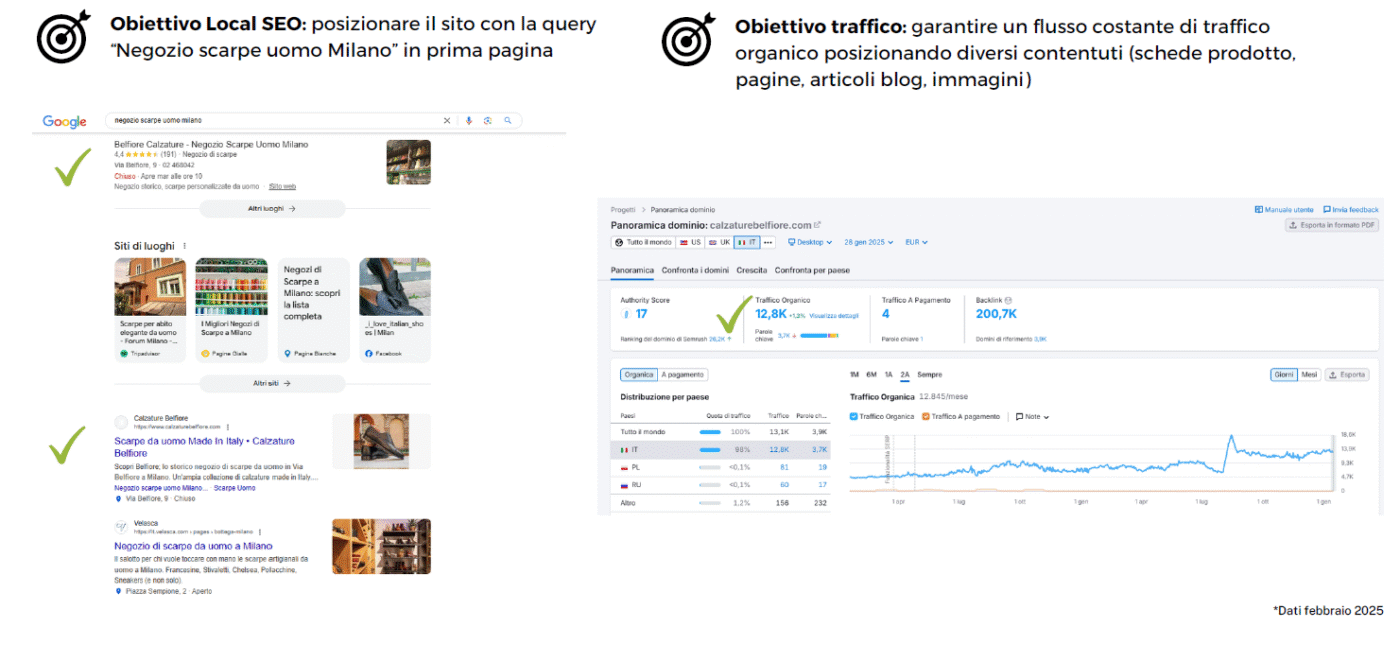Open 'Belfiore Calzature - Negozio Scarpe Uomo Milano' listing

pyautogui.click(x=211, y=144)
